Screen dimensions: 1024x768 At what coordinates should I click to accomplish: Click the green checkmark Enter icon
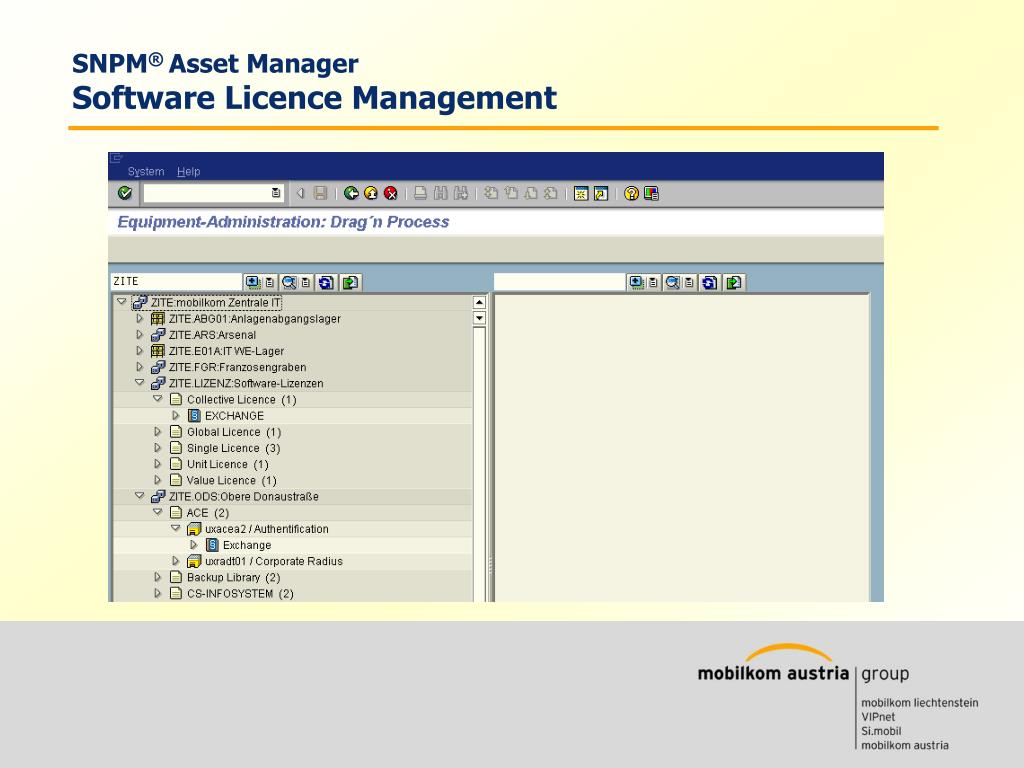click(125, 193)
